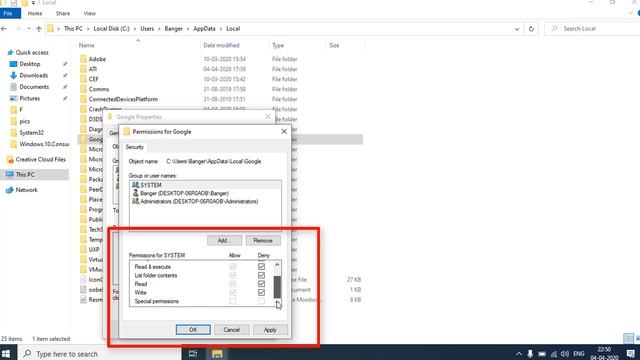
Task: Click OK in Permissions for Google
Action: tap(193, 329)
